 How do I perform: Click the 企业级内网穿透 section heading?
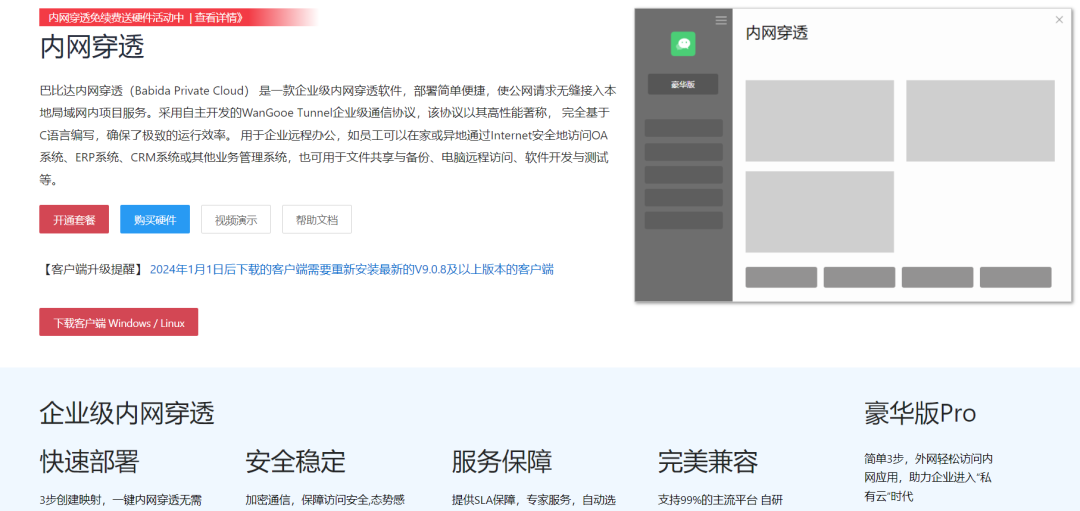tap(127, 413)
